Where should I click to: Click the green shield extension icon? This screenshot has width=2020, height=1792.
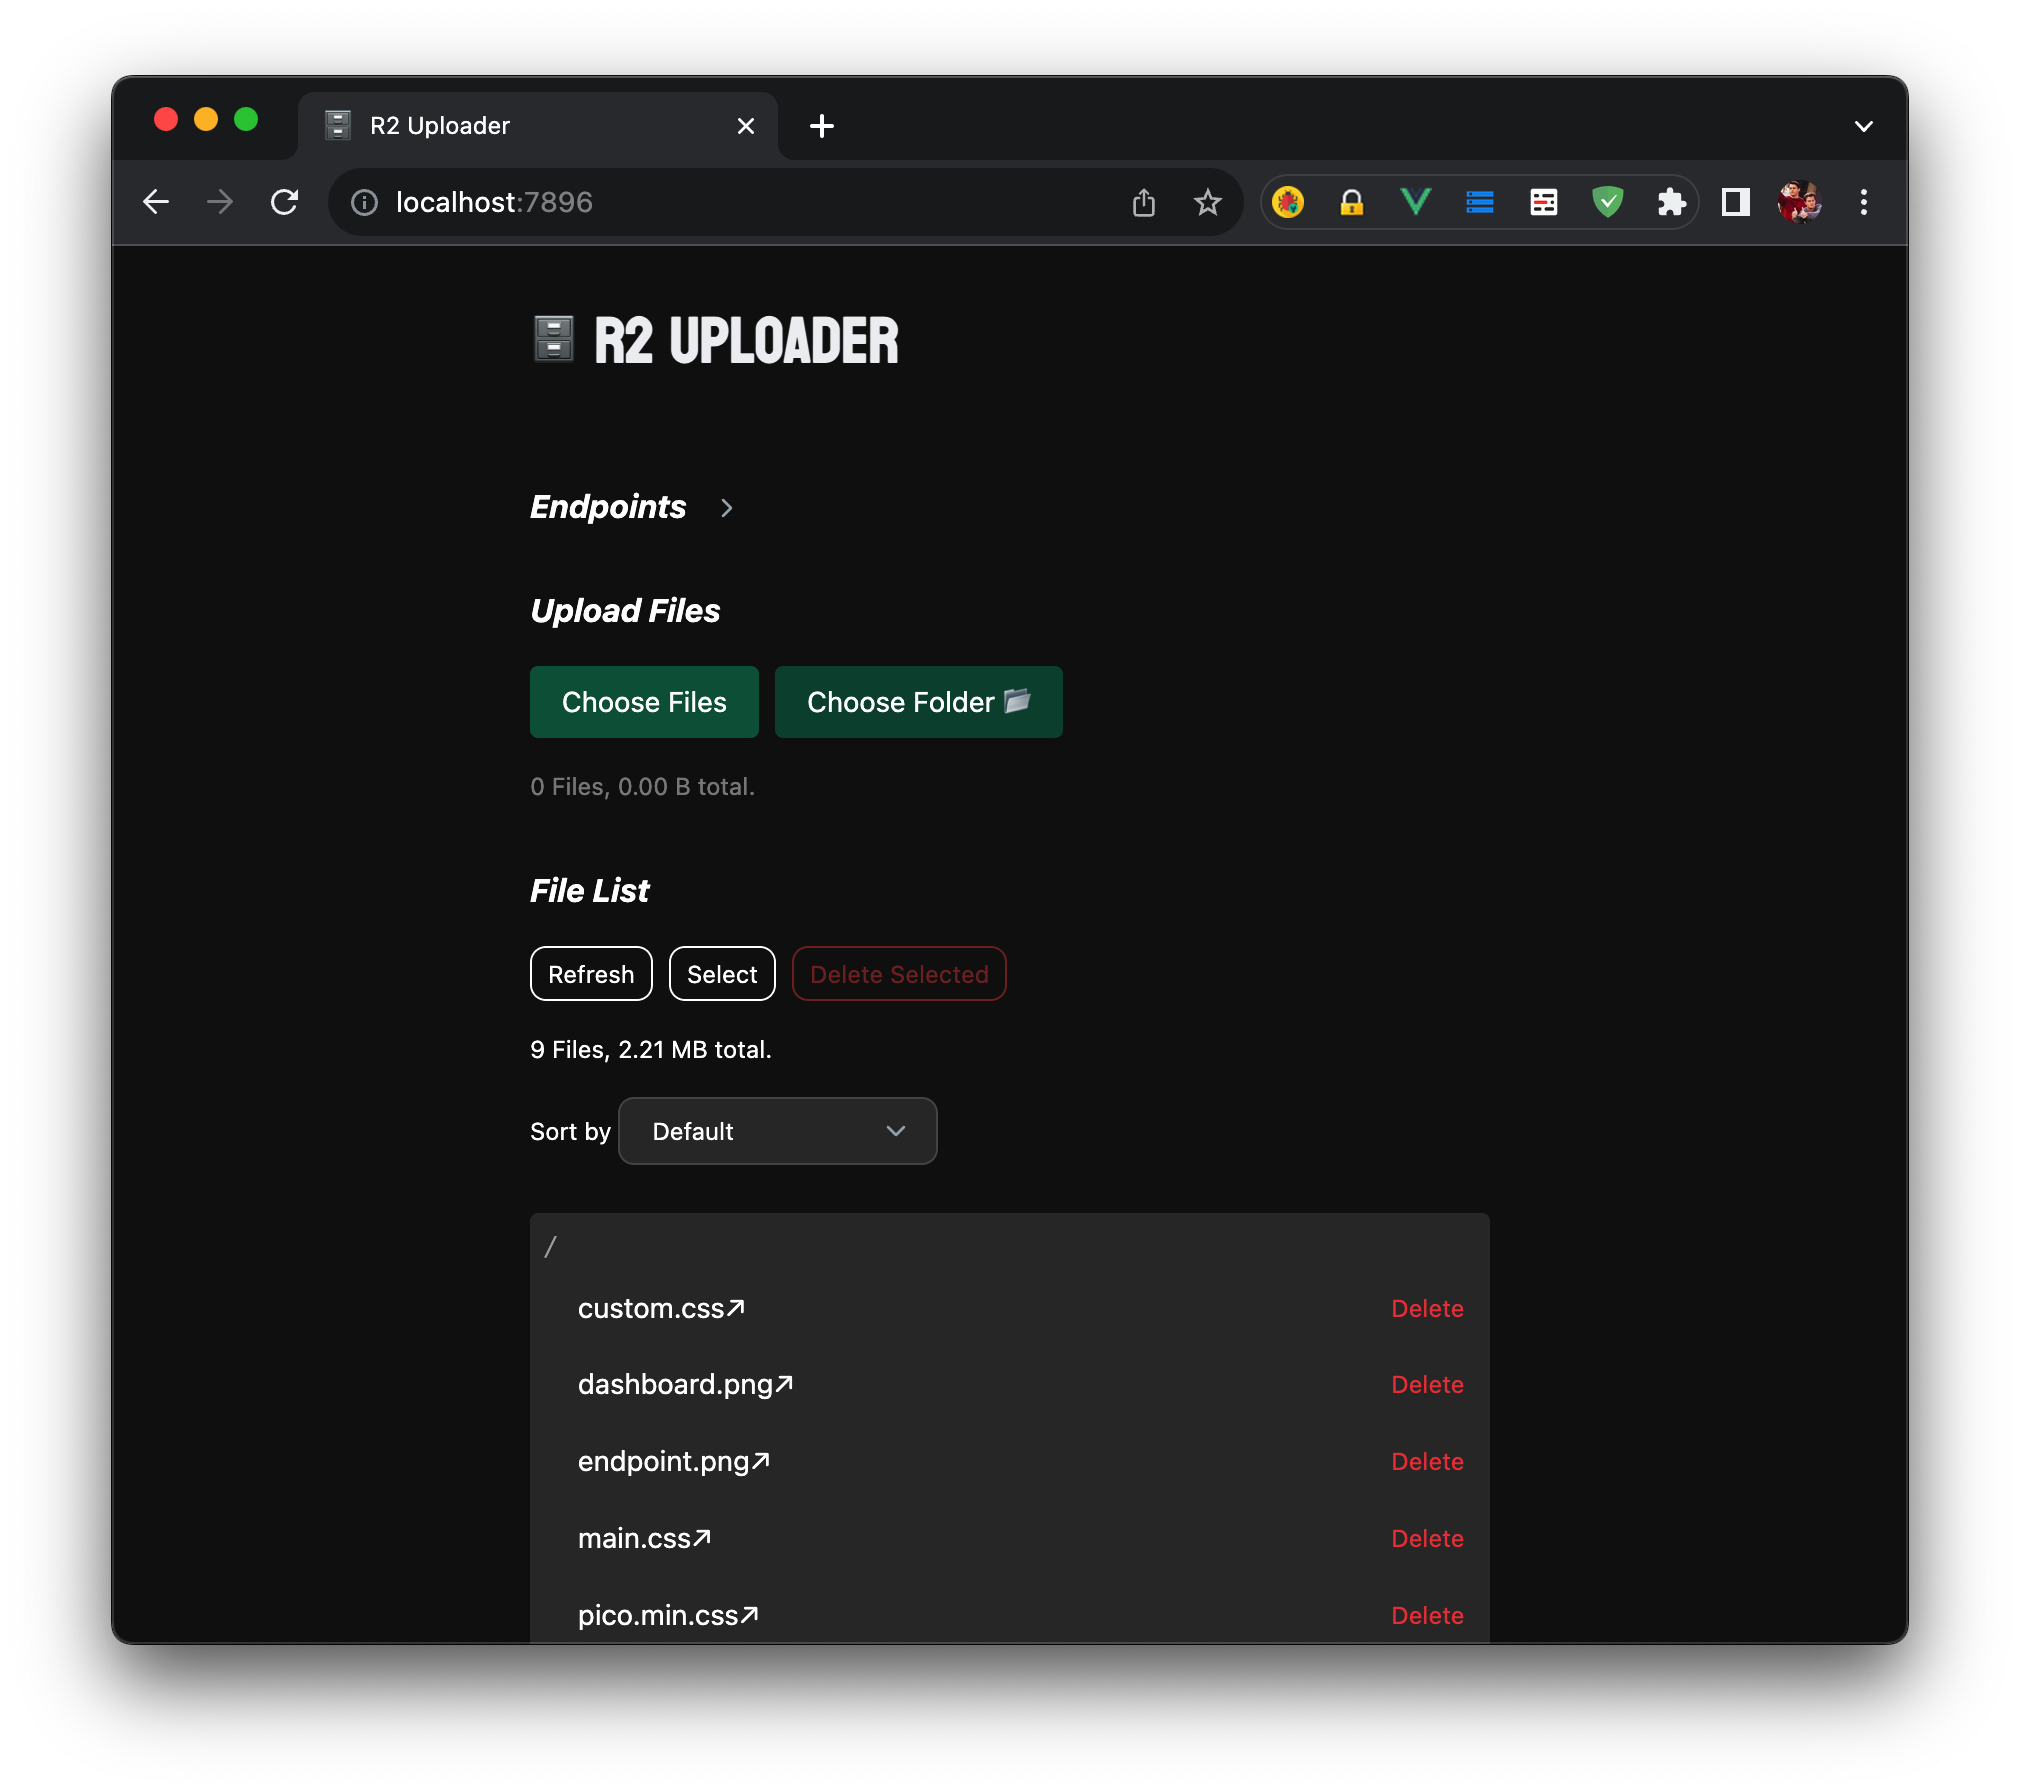tap(1607, 203)
